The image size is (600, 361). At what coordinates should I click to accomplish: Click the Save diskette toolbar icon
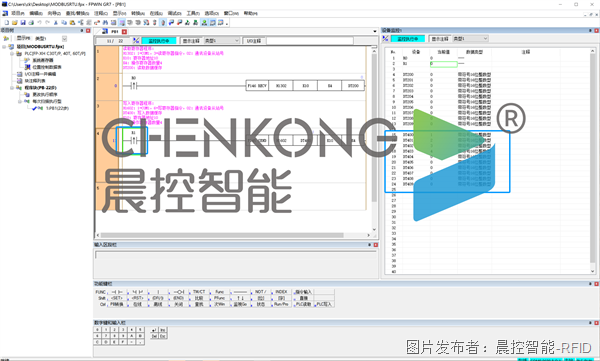coord(23,23)
